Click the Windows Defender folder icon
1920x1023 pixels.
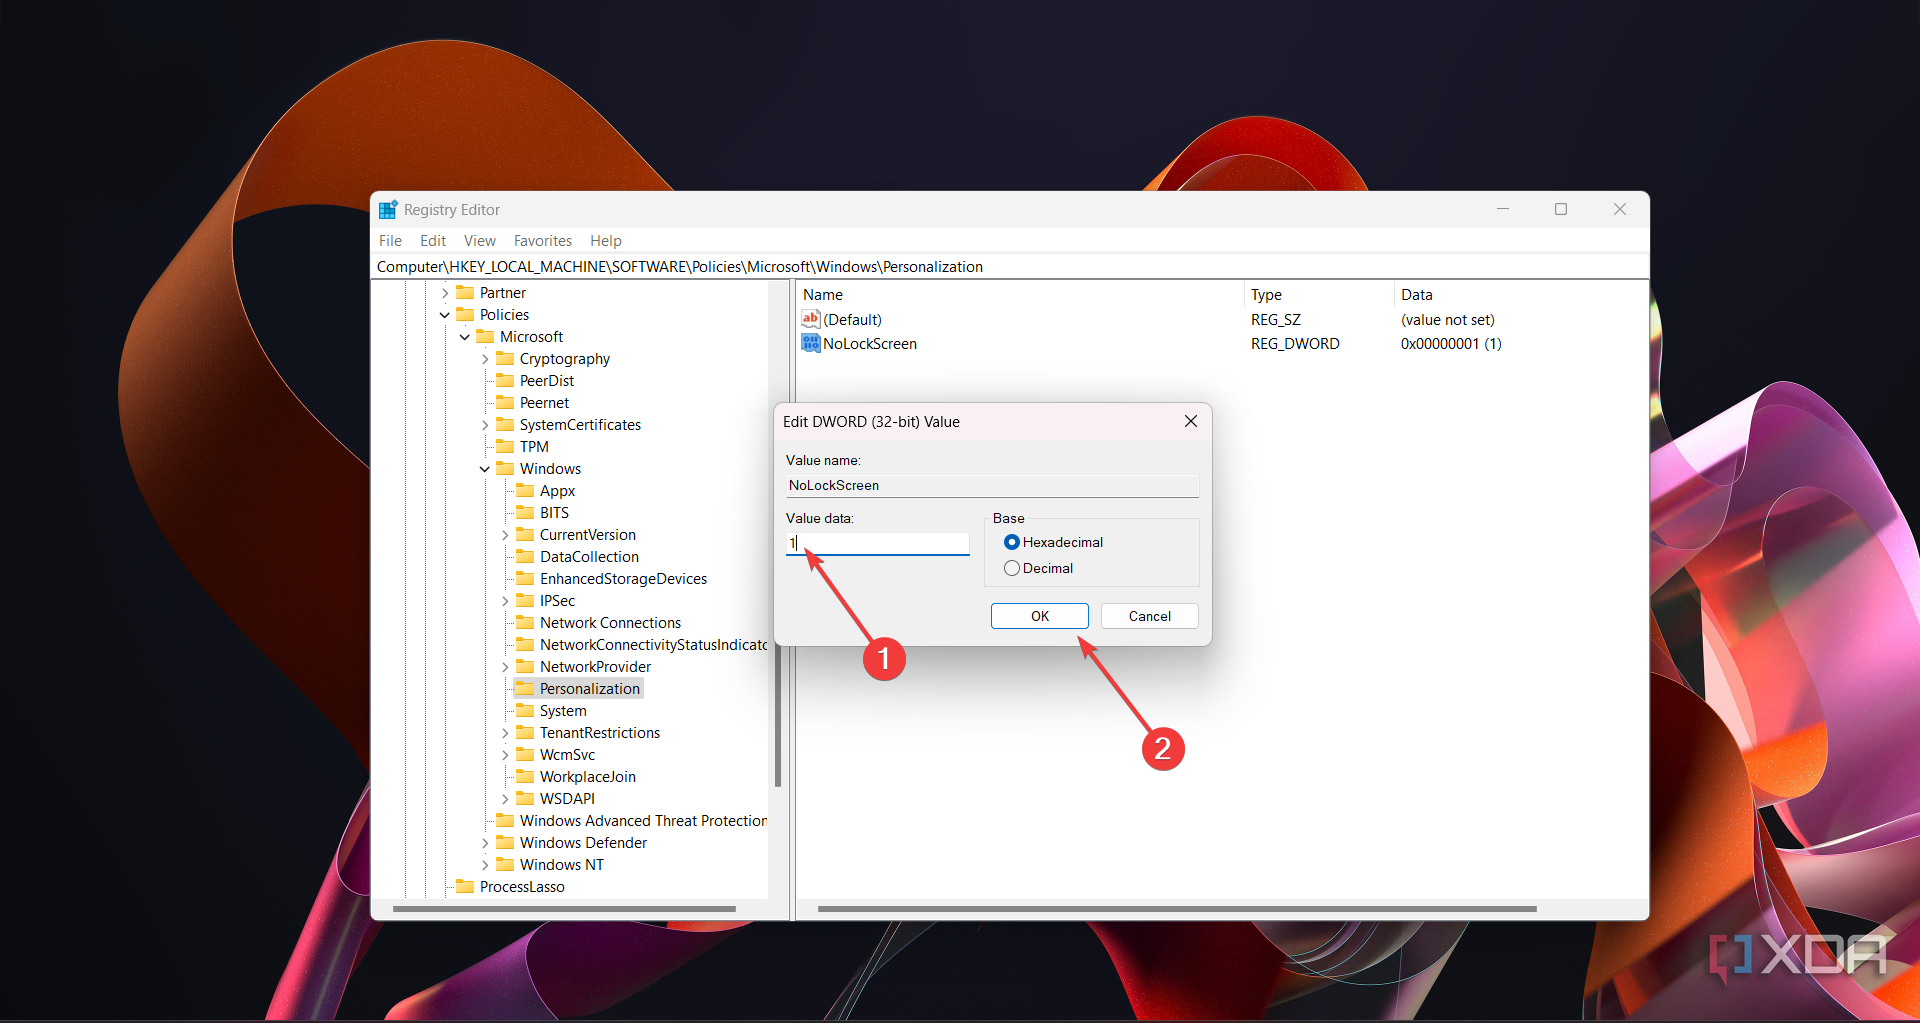pos(505,842)
